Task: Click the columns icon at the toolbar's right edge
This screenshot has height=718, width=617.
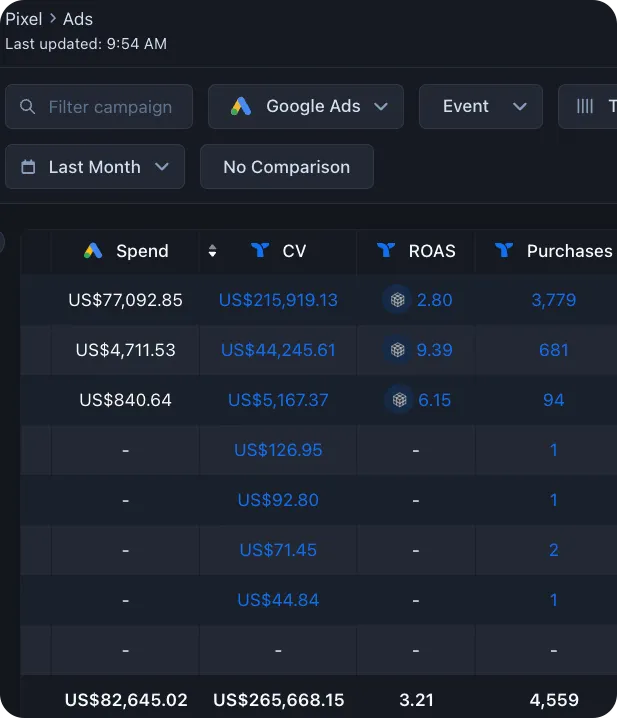Action: click(x=585, y=107)
